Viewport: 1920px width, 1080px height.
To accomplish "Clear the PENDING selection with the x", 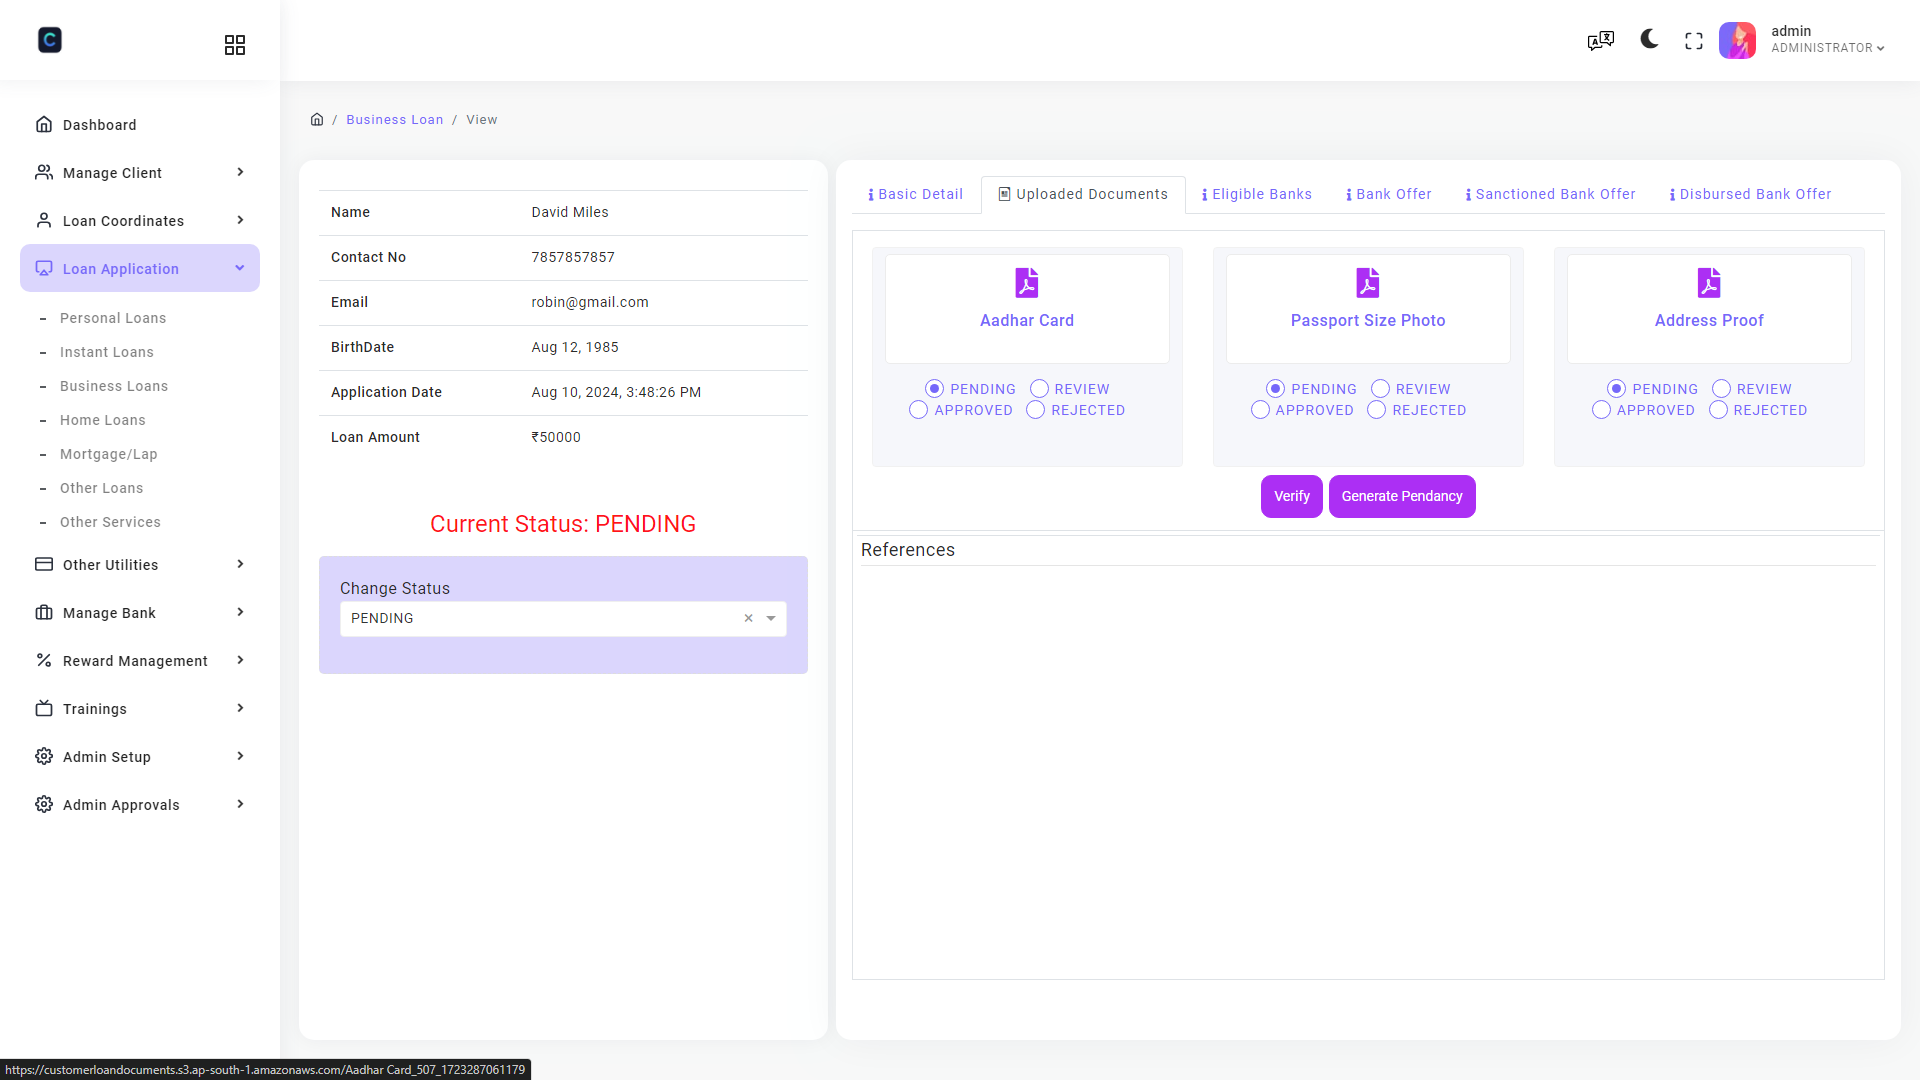I will [x=748, y=618].
